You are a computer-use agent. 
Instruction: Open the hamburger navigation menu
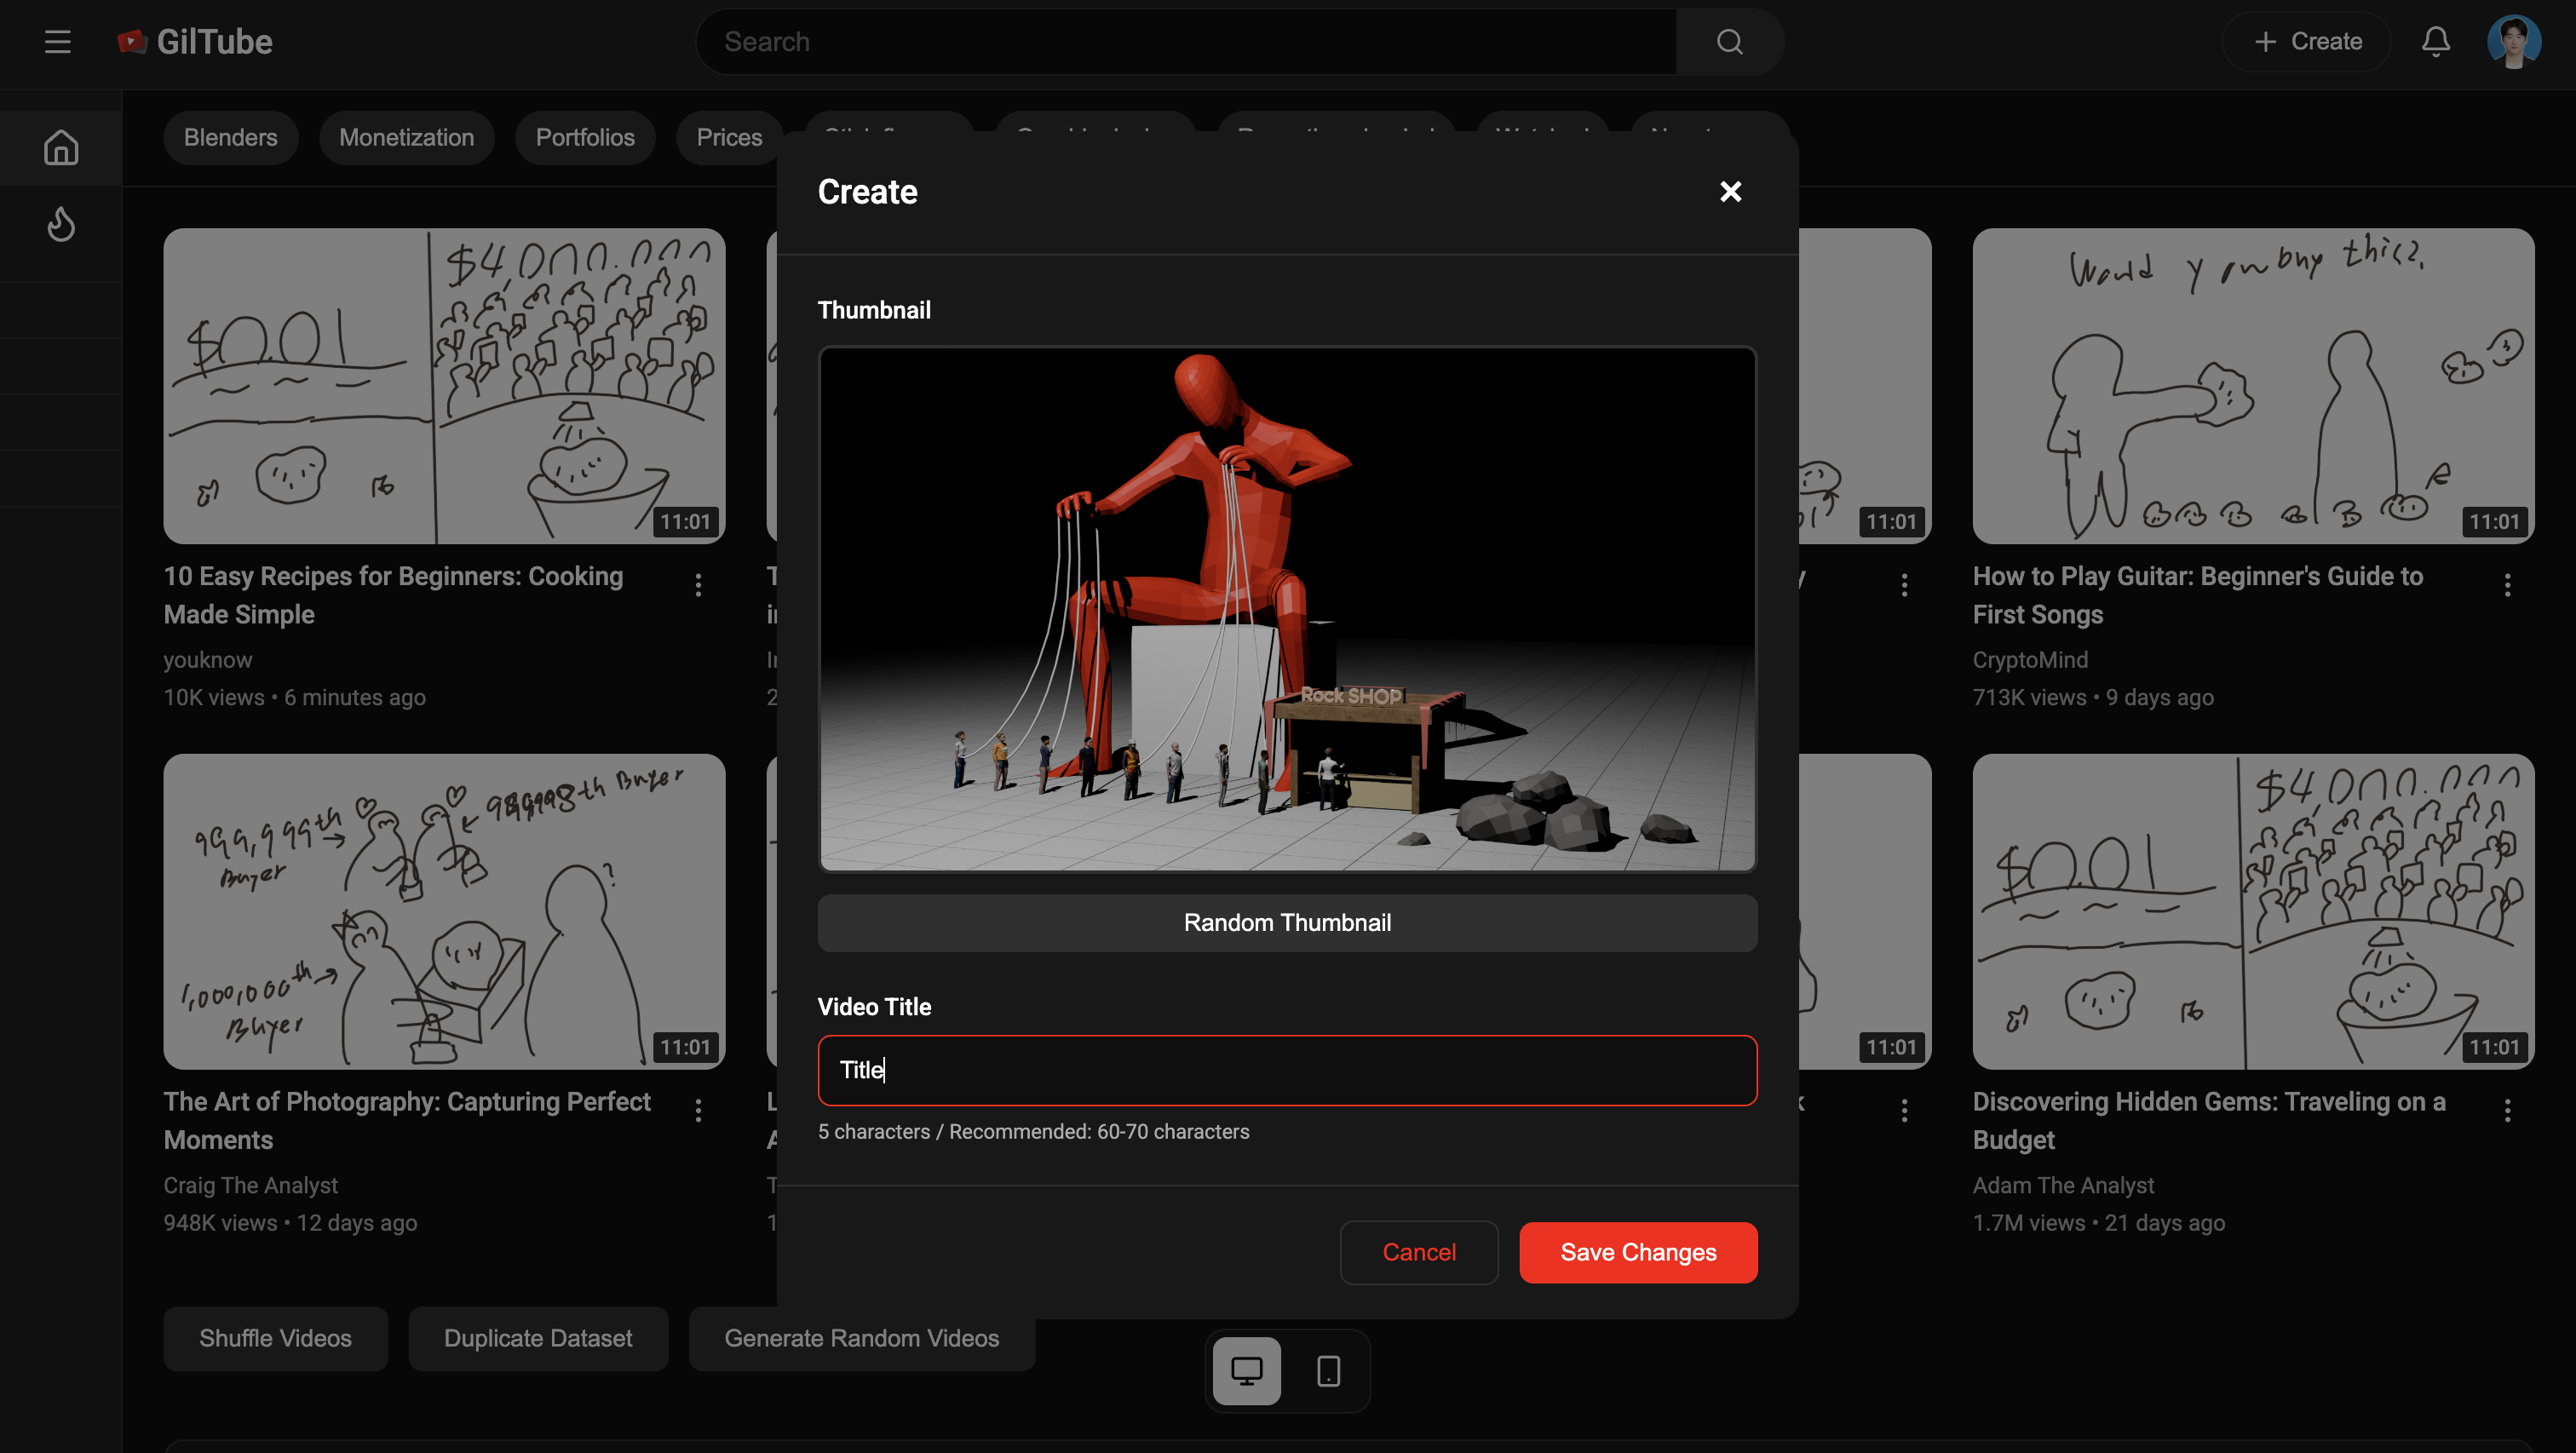coord(57,42)
